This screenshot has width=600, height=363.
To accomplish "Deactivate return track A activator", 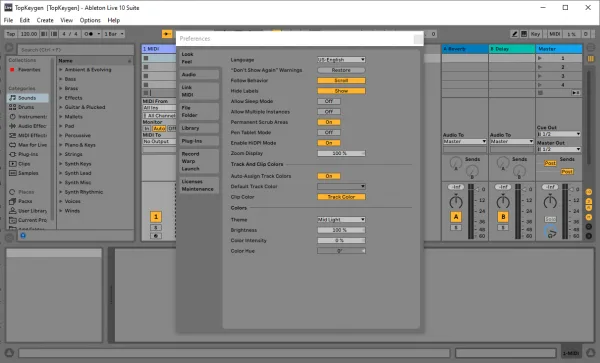I will pos(456,217).
